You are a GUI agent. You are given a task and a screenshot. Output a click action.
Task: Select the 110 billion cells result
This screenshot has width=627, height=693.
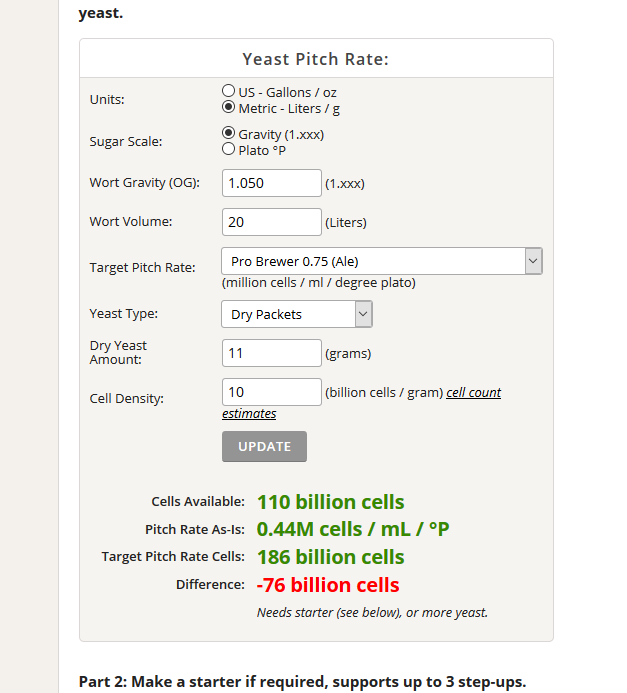point(331,502)
